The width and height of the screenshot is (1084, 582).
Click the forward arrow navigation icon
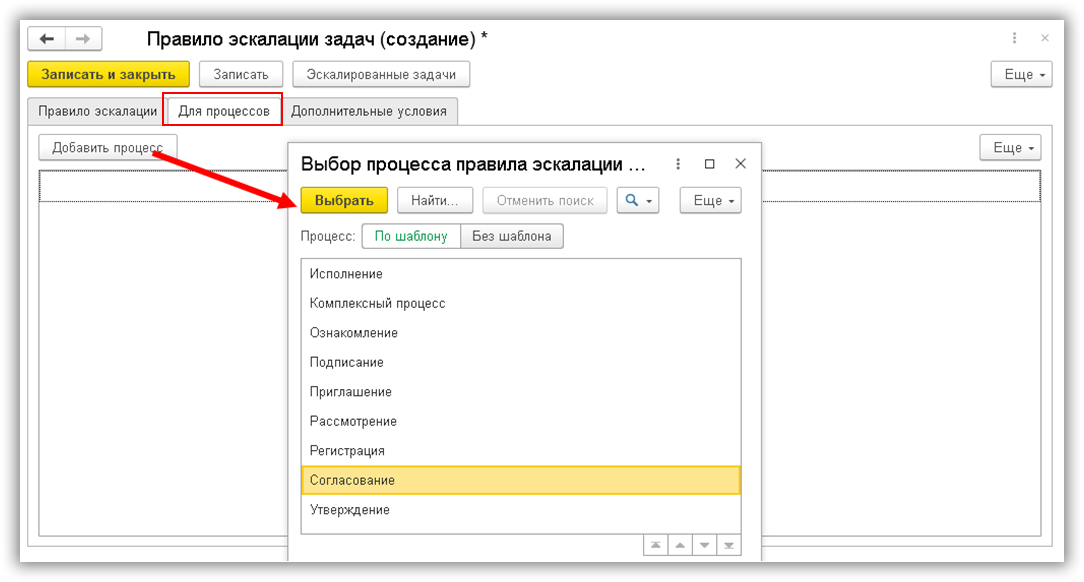click(x=82, y=39)
